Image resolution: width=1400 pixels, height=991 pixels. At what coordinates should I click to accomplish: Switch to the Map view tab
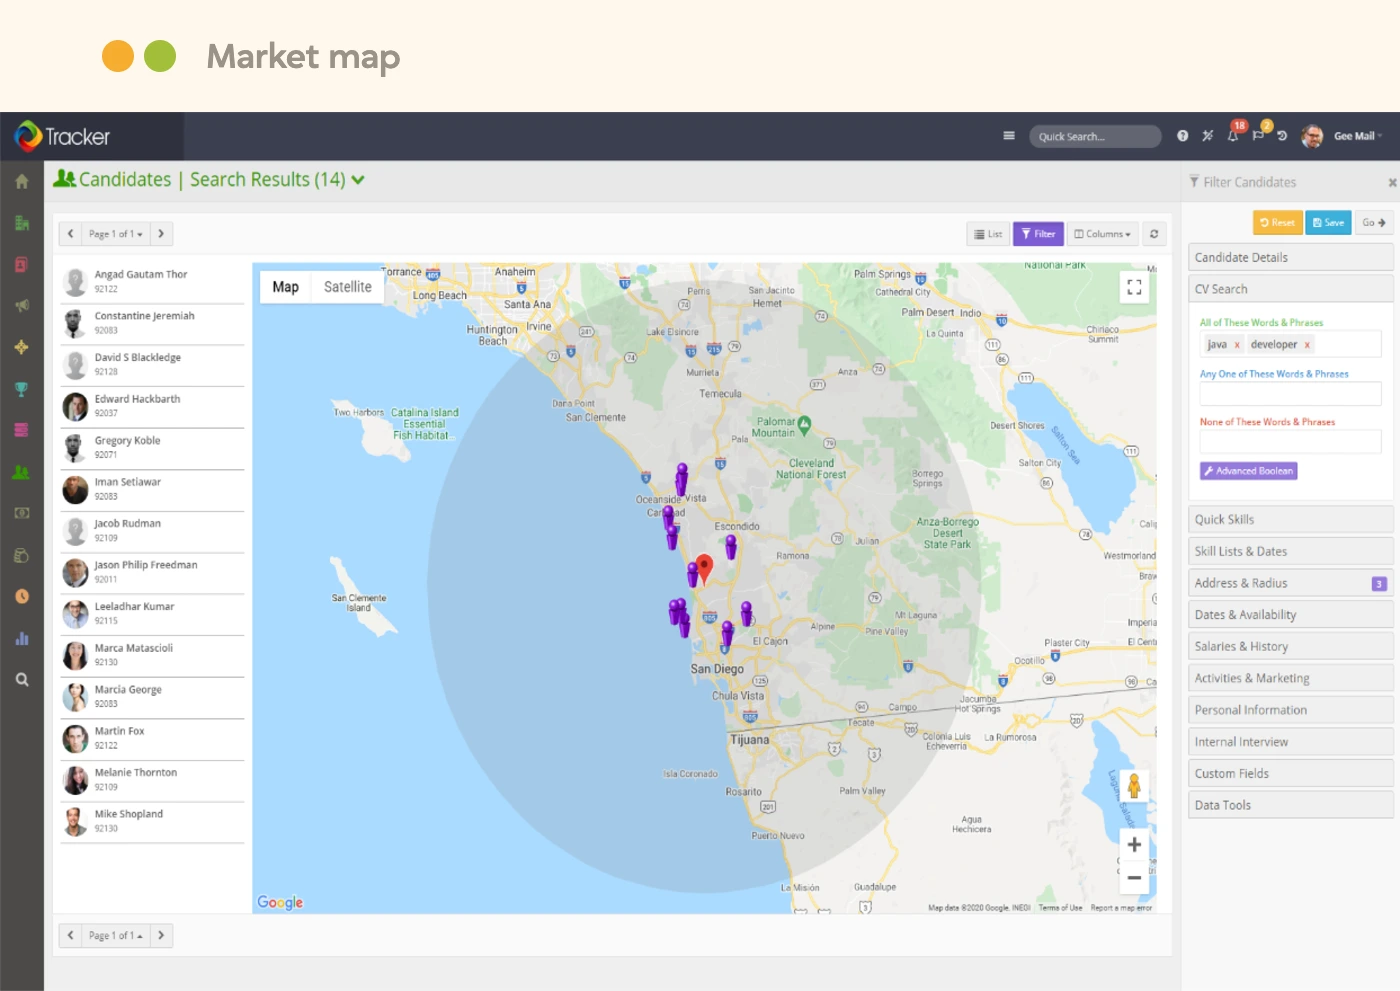(x=286, y=287)
